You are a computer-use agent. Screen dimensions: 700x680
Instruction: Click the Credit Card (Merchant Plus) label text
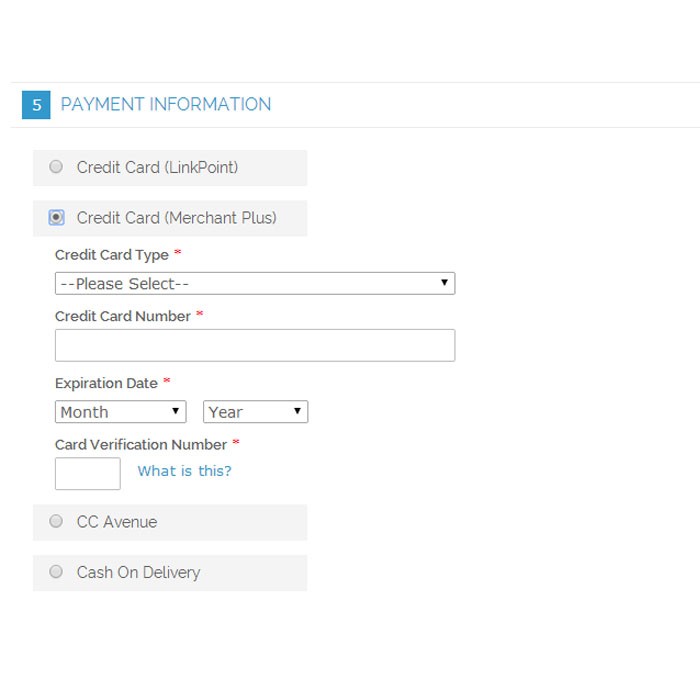coord(176,217)
